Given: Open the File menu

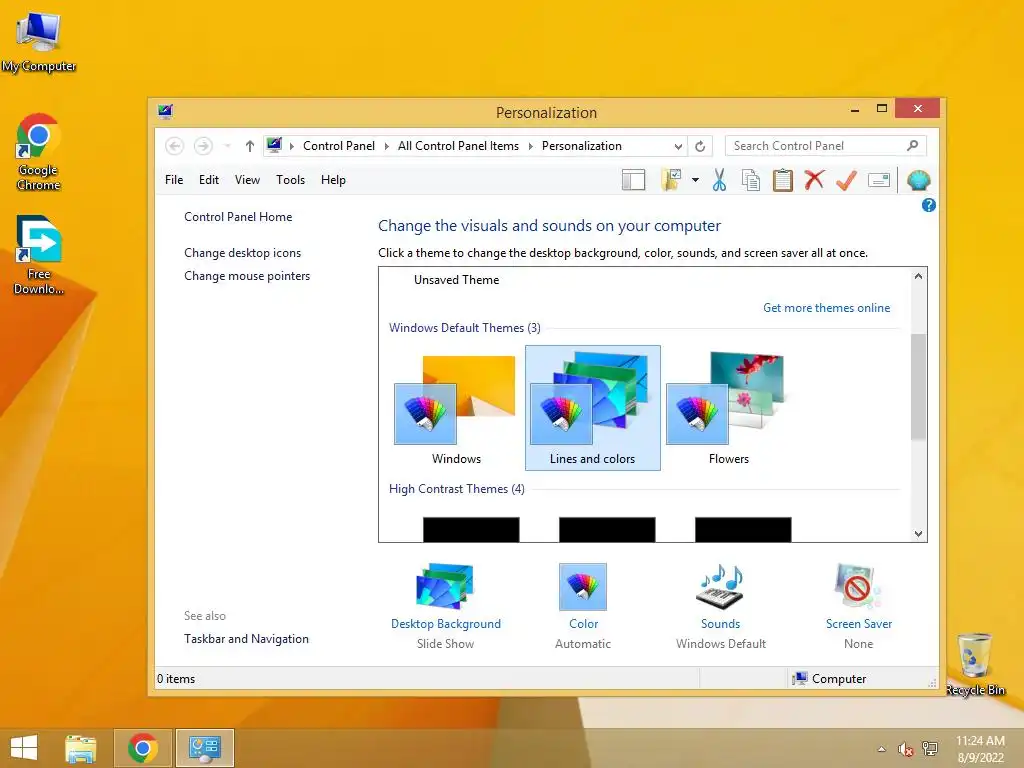Looking at the screenshot, I should 174,180.
